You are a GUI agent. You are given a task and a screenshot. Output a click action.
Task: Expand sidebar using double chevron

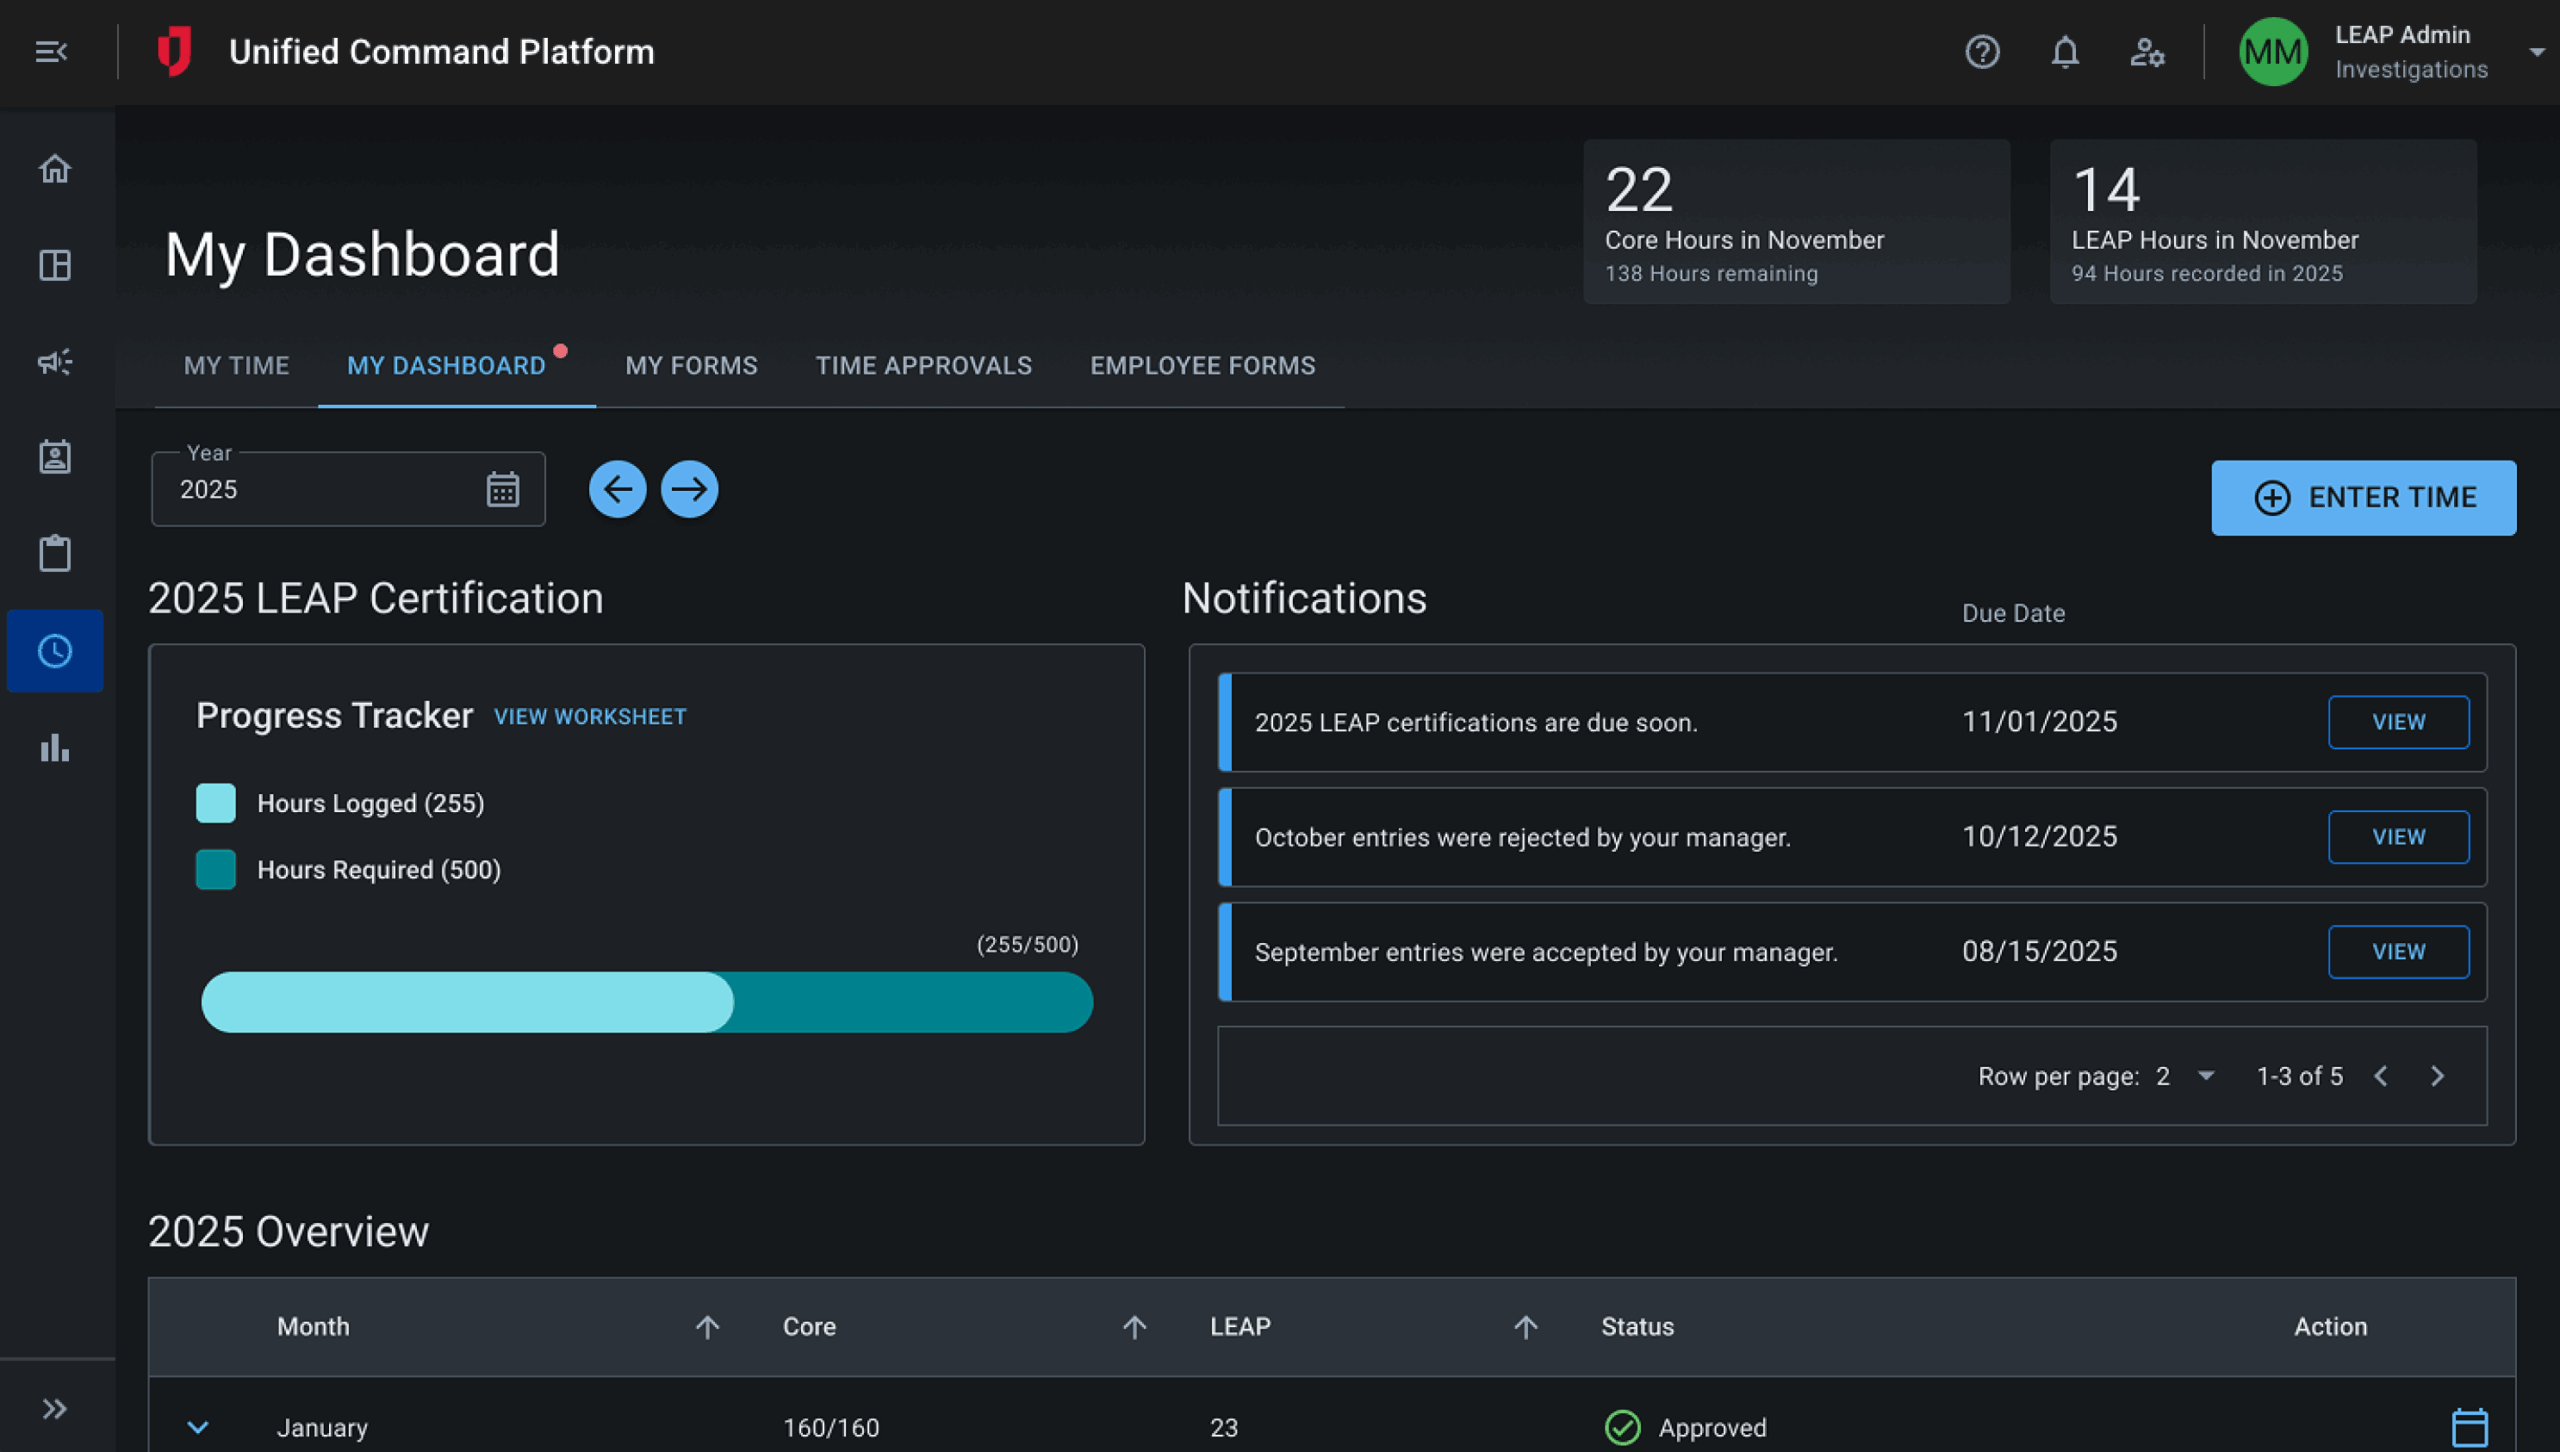[55, 1409]
